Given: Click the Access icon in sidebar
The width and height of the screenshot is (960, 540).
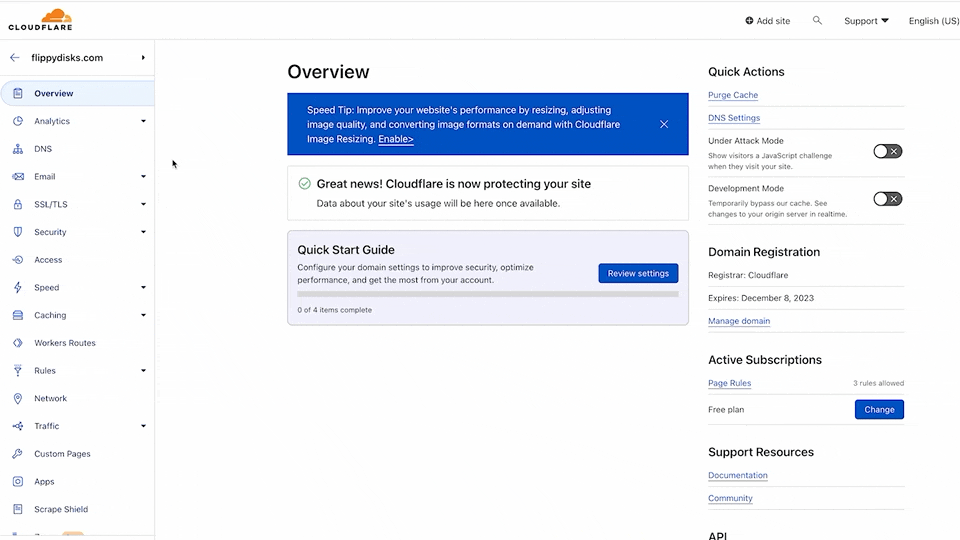Looking at the screenshot, I should point(18,260).
